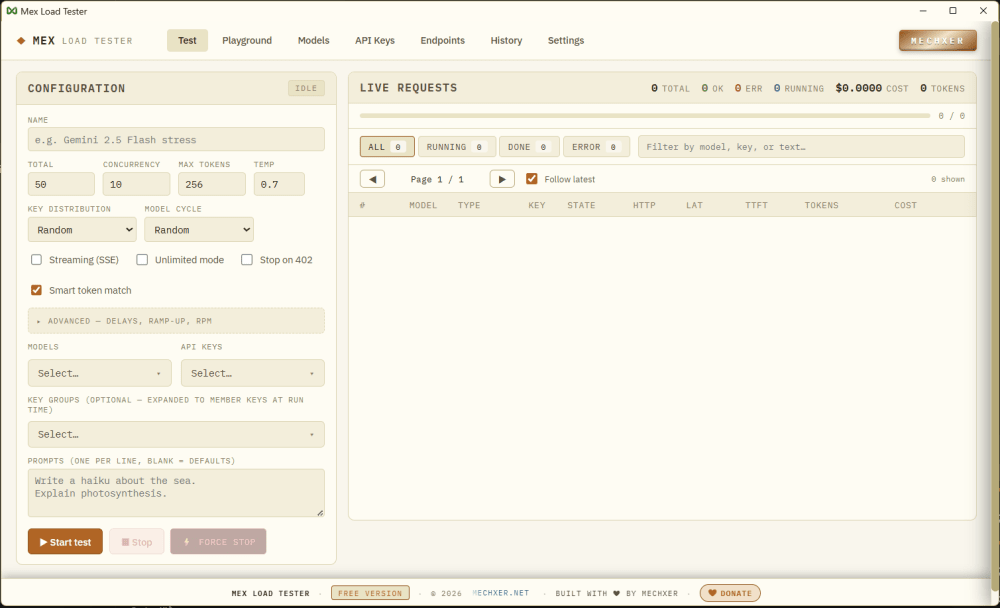
Task: Filter requests by ERROR
Action: pyautogui.click(x=596, y=147)
